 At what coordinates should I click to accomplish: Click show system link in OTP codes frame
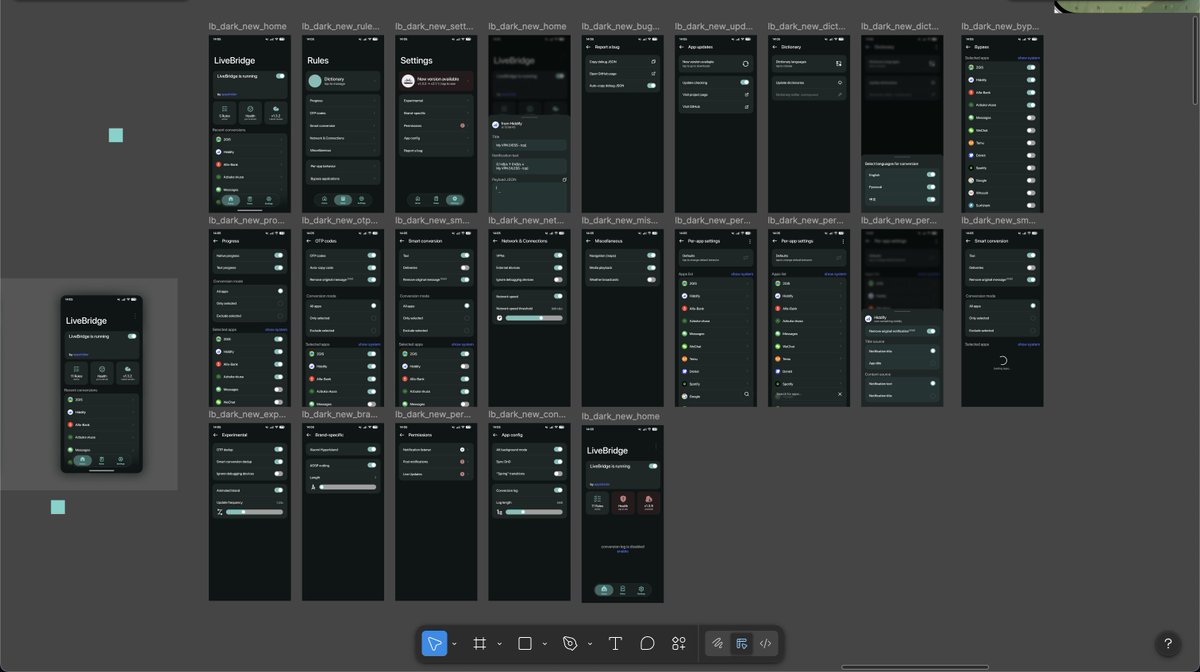[369, 344]
